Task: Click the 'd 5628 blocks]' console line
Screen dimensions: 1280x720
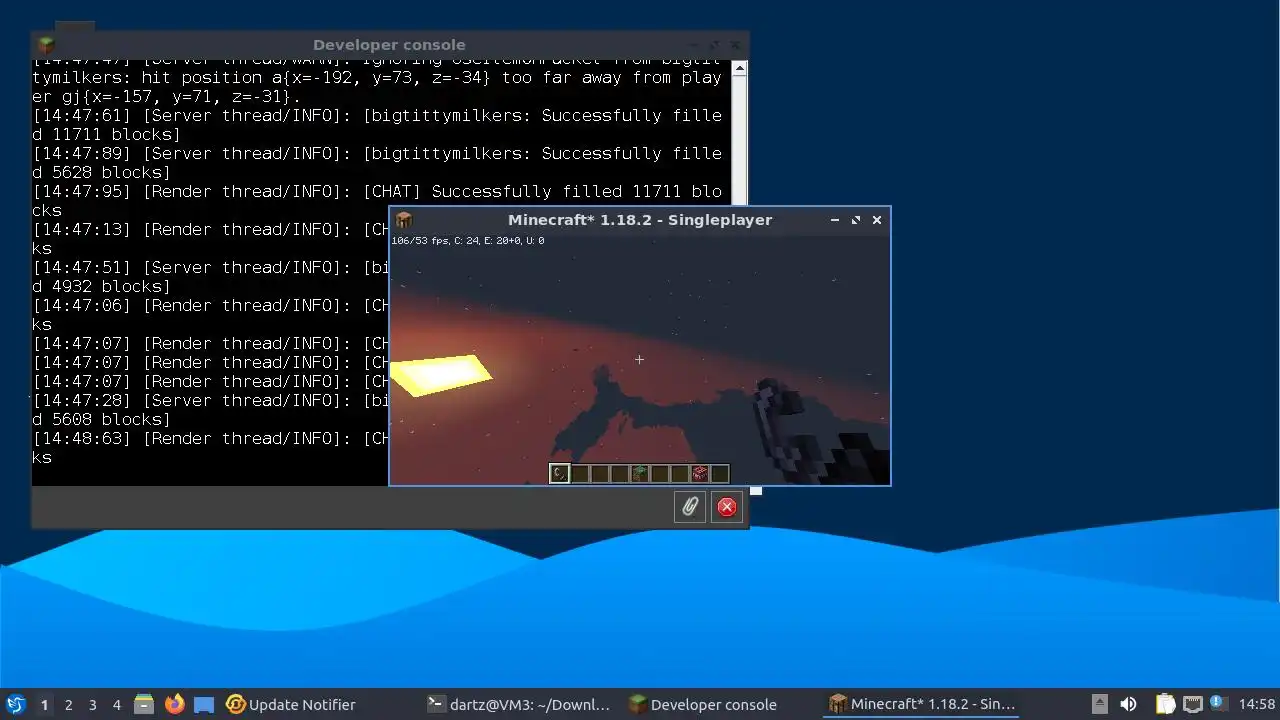Action: (102, 172)
